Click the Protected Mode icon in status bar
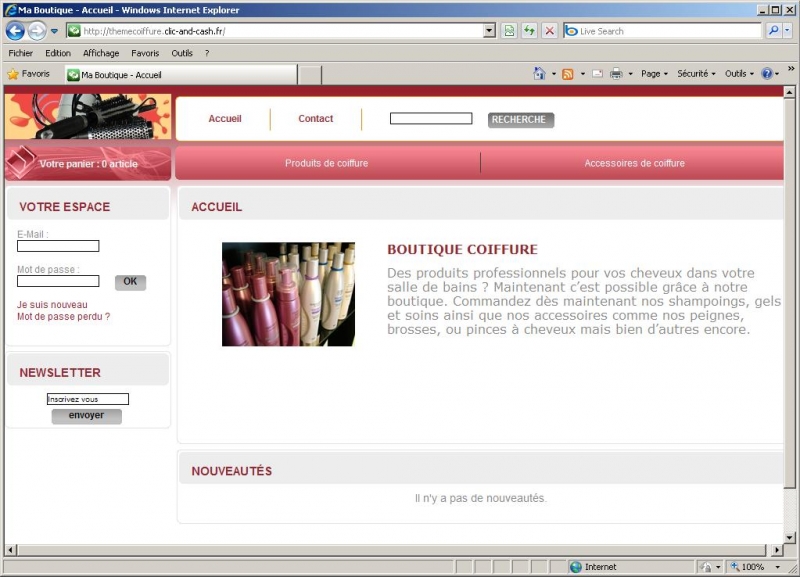Image resolution: width=800 pixels, height=577 pixels. pos(706,567)
